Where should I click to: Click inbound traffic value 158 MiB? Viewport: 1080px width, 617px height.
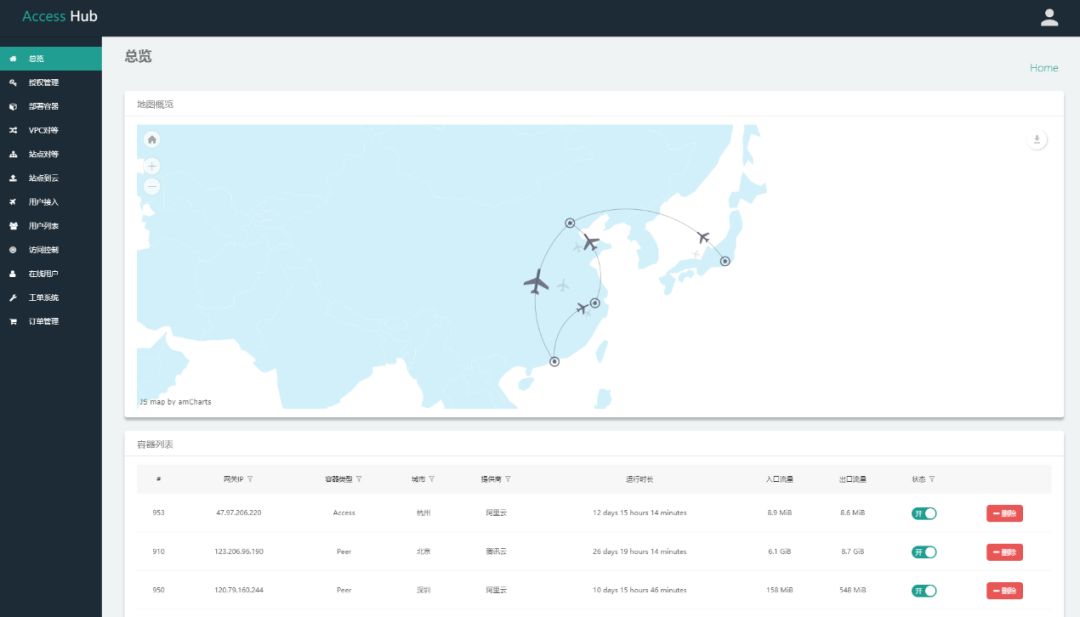click(x=779, y=590)
